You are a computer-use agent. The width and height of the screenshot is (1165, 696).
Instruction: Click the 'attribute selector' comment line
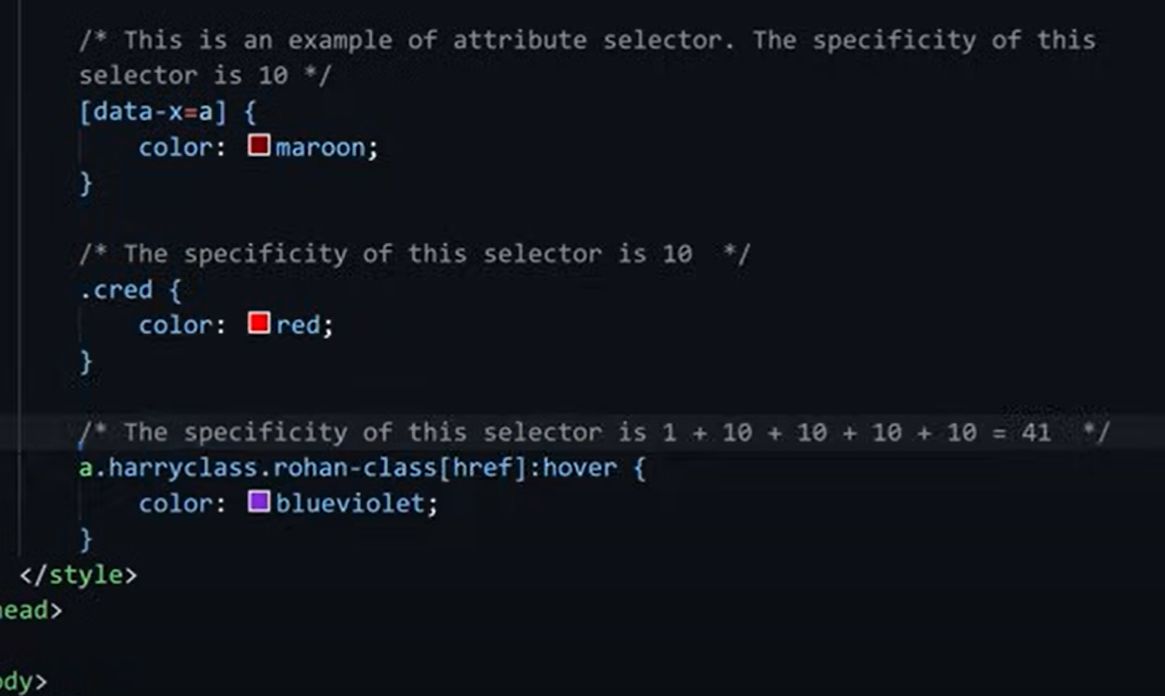587,40
